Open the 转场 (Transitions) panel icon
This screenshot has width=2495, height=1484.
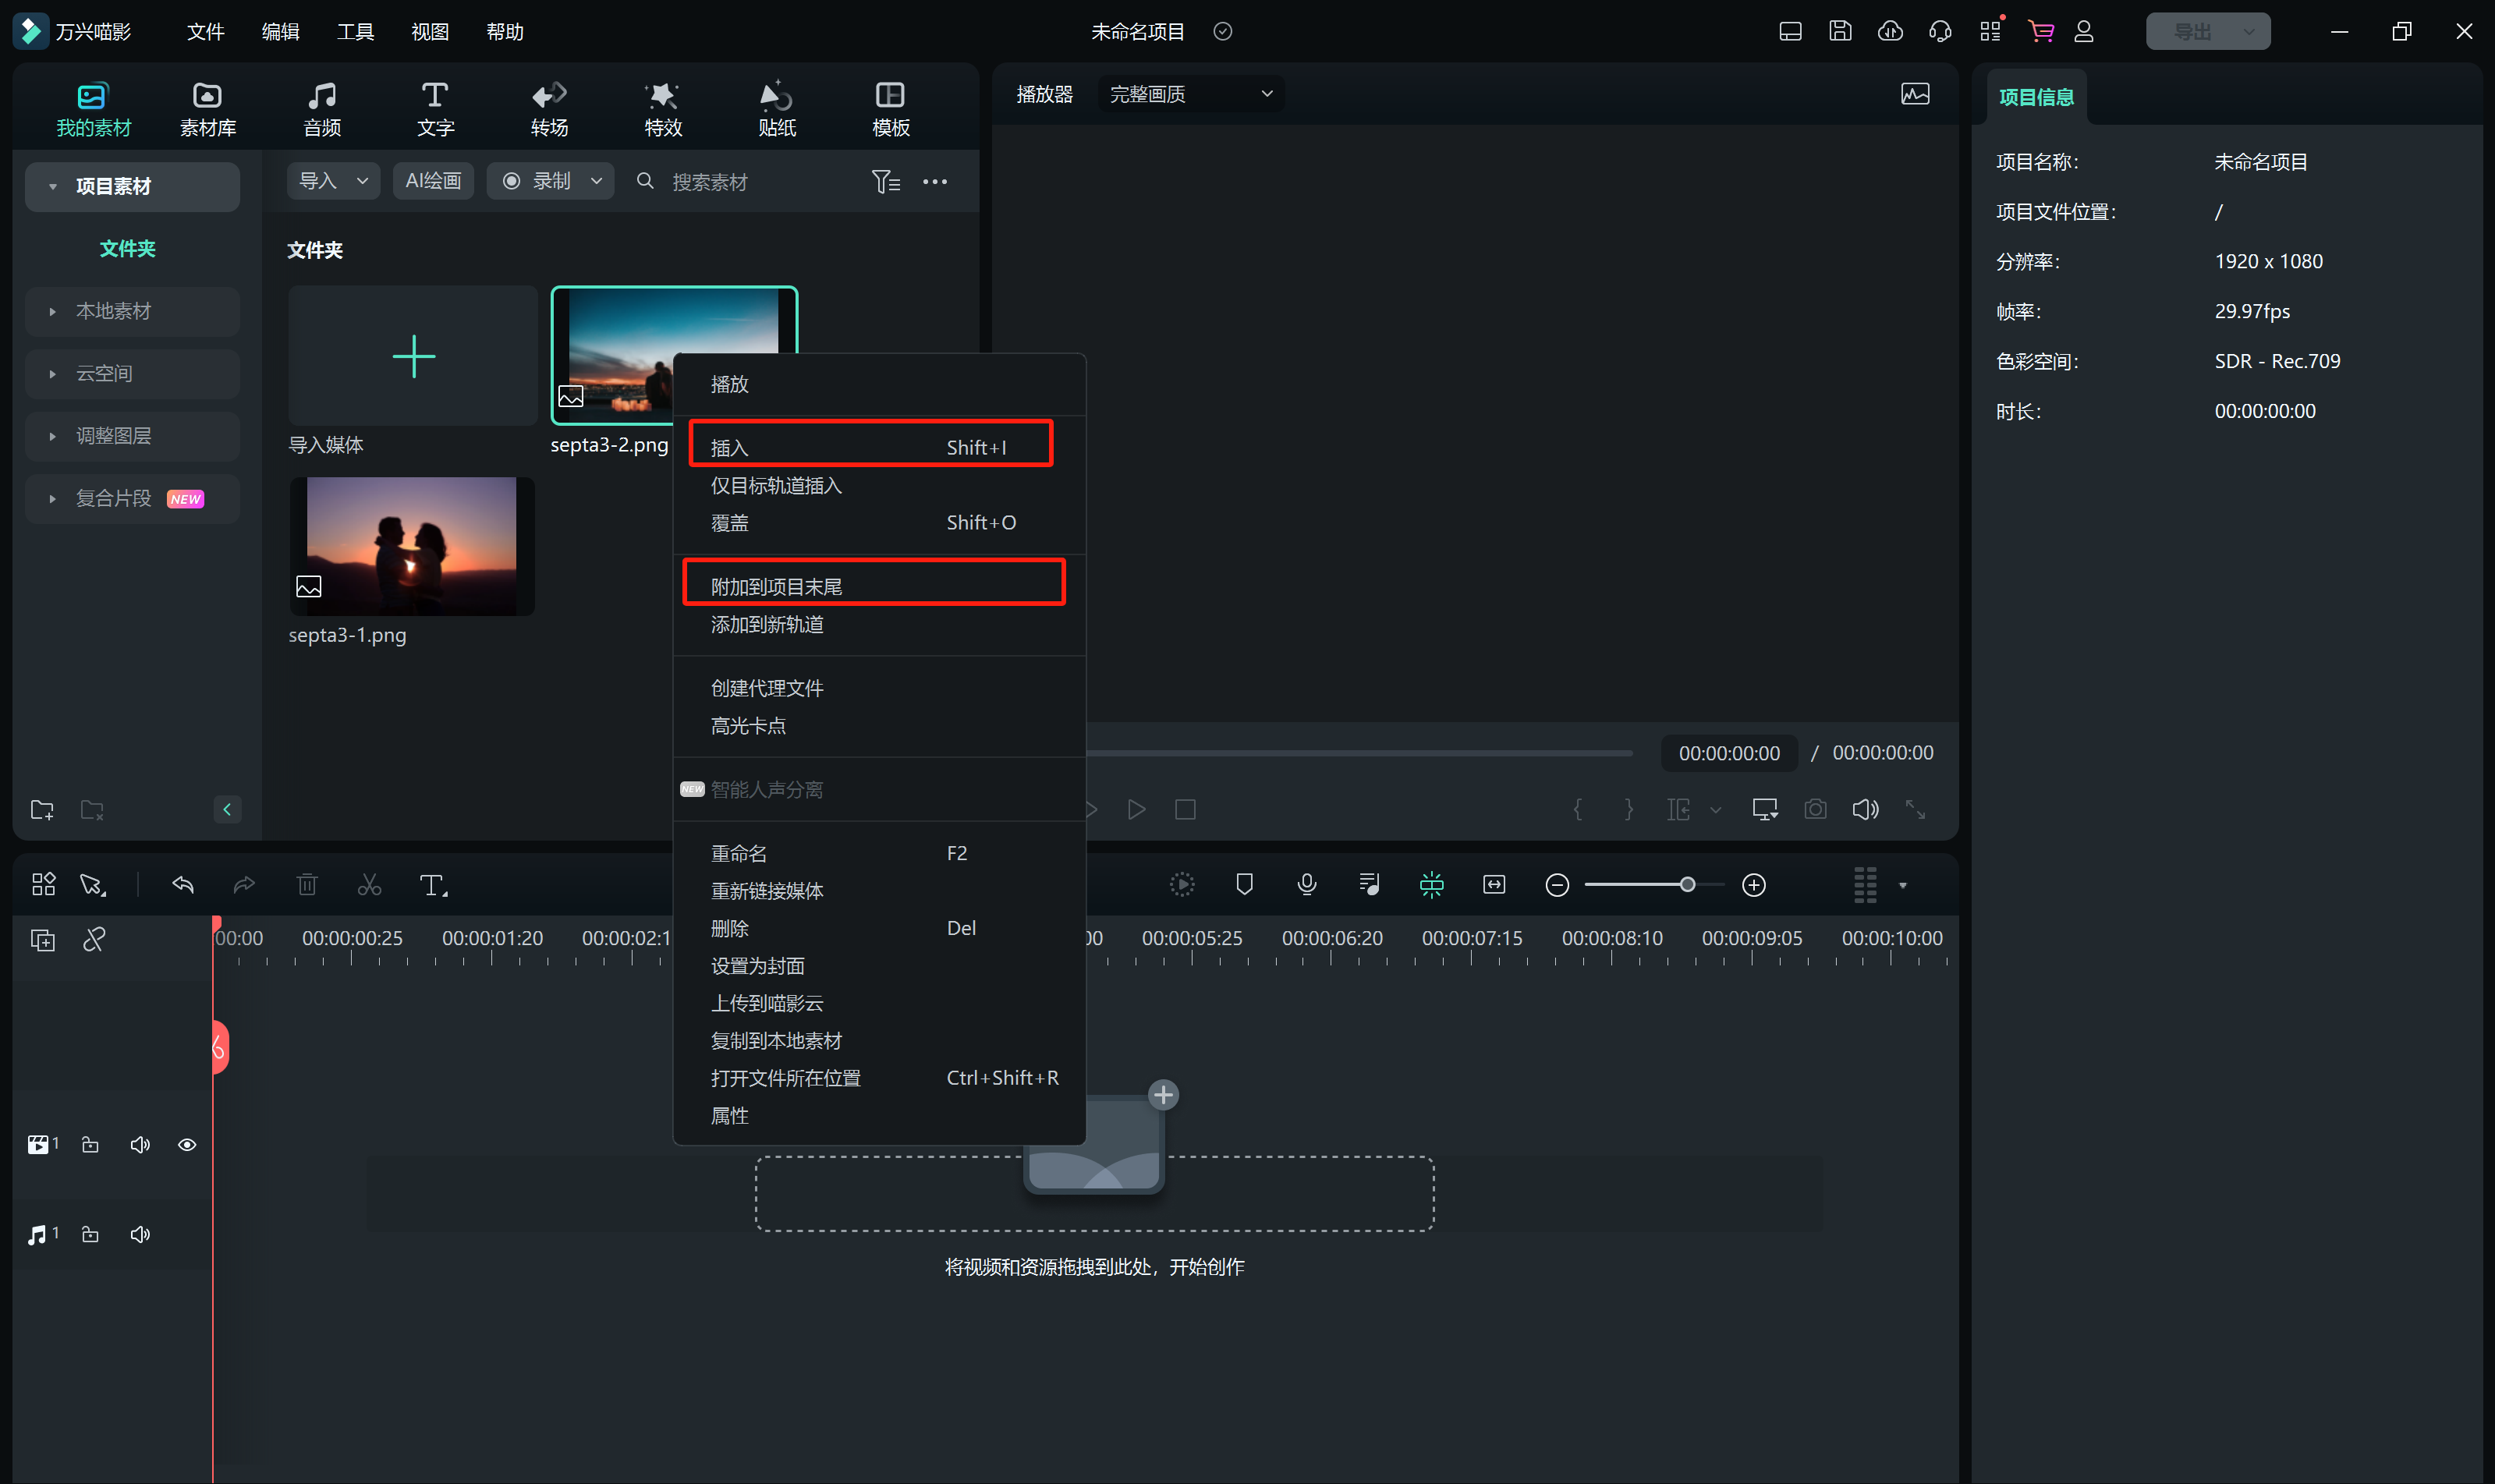coord(549,96)
